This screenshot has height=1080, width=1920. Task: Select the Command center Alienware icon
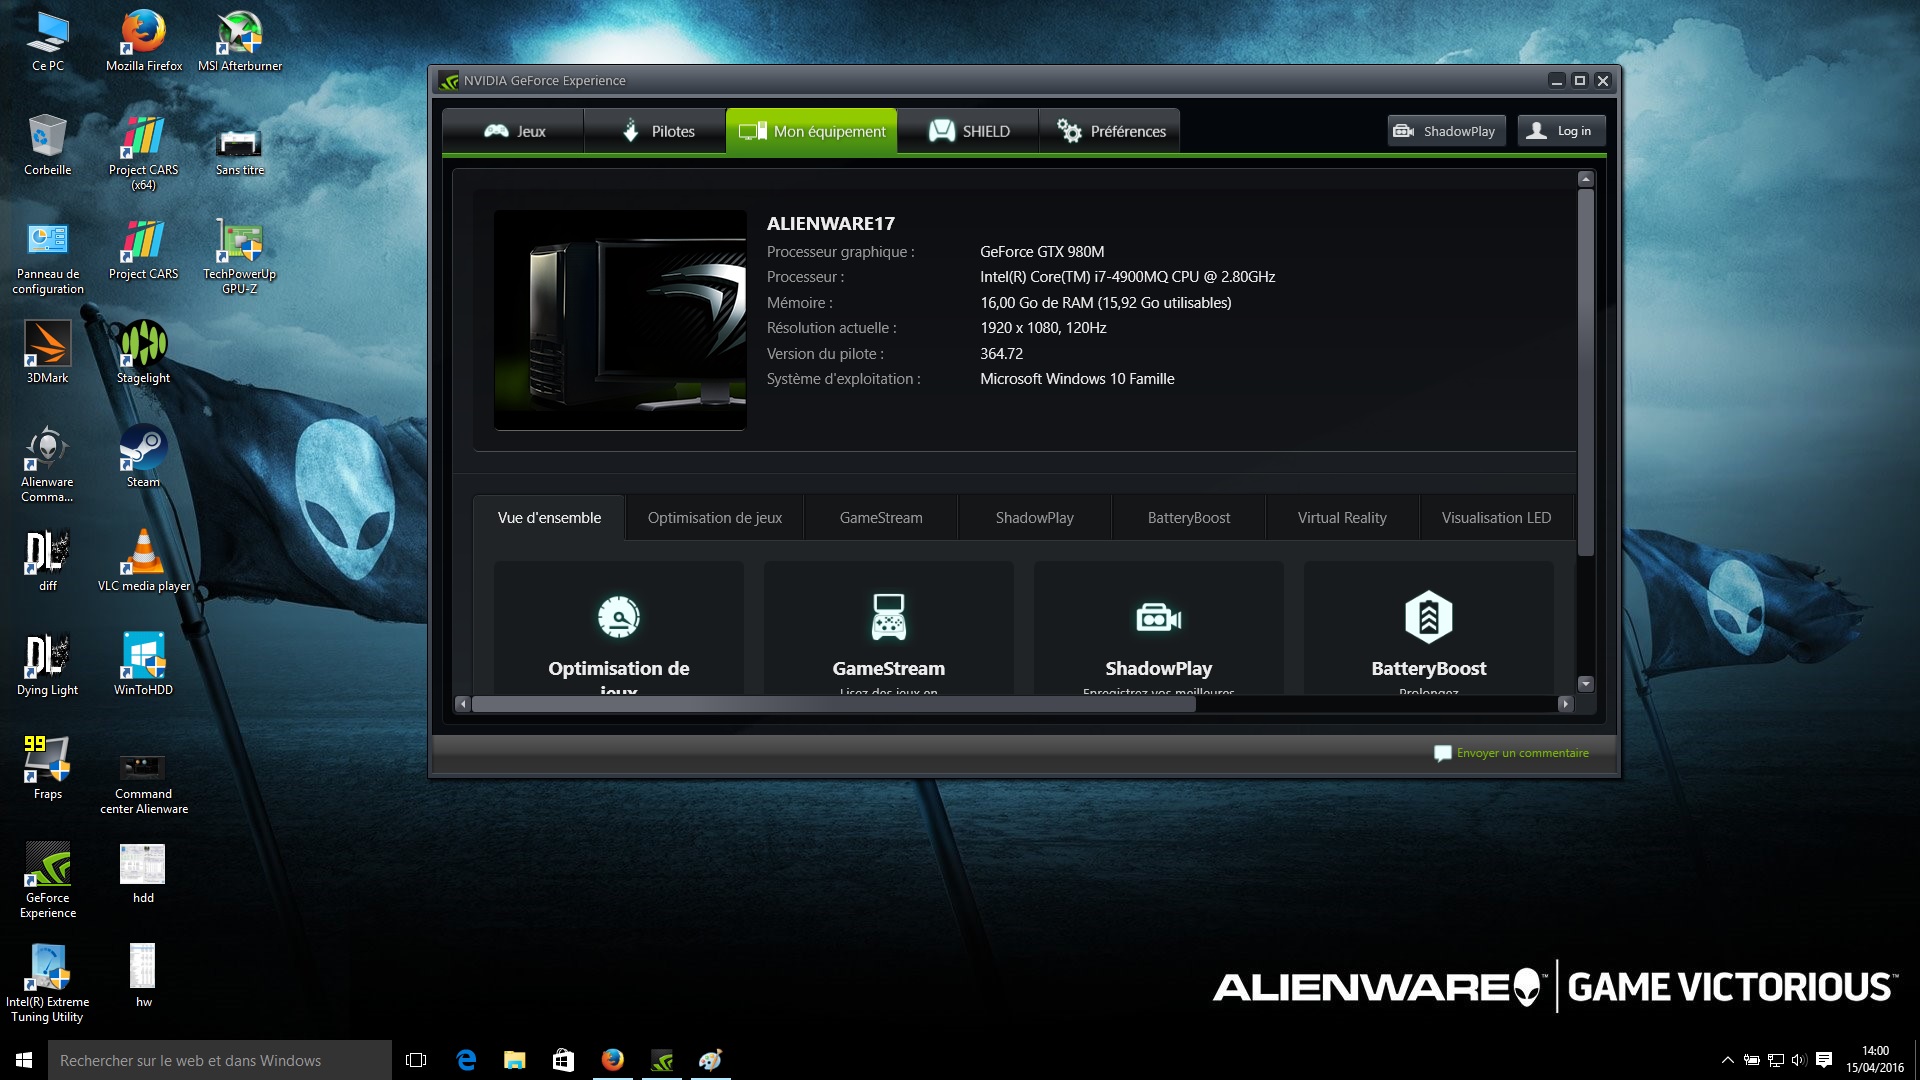tap(144, 784)
